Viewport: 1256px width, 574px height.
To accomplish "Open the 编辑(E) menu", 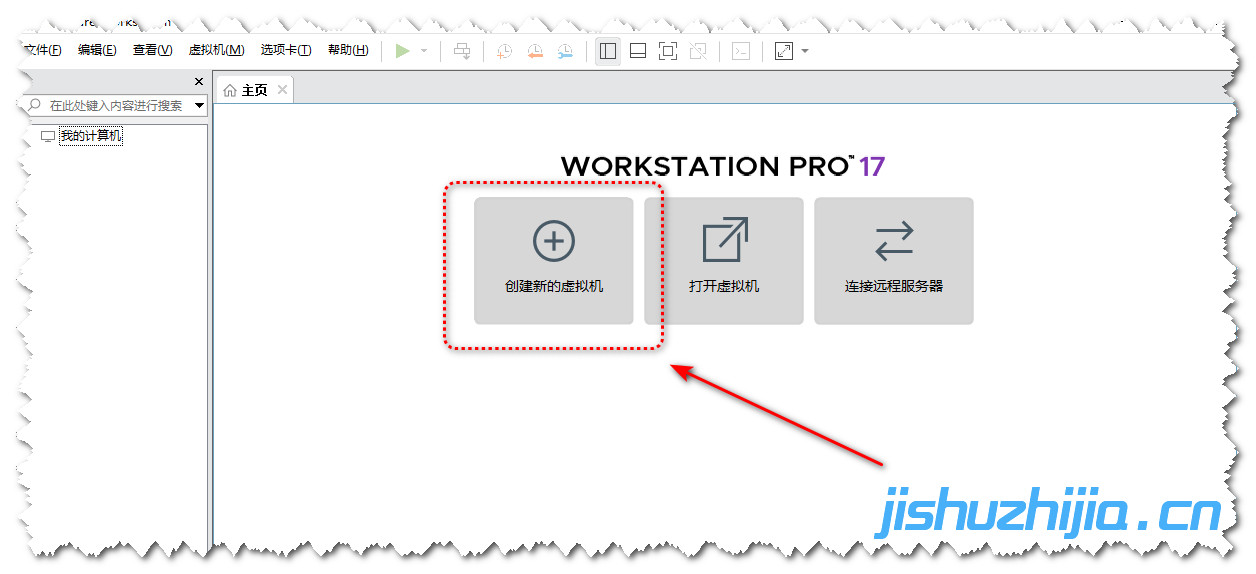I will point(97,50).
